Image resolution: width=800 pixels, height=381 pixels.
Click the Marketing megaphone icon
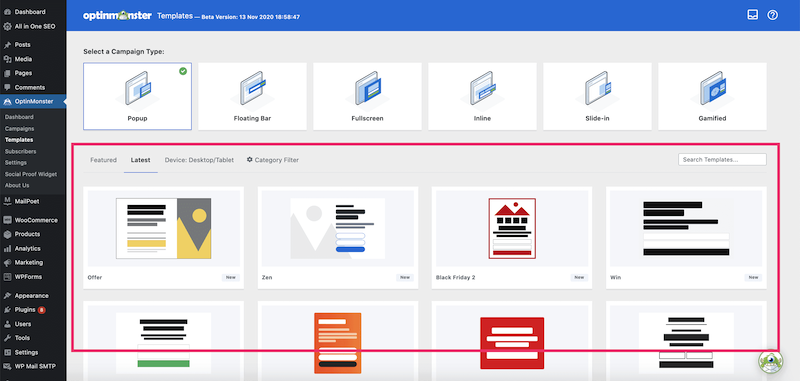(x=7, y=263)
